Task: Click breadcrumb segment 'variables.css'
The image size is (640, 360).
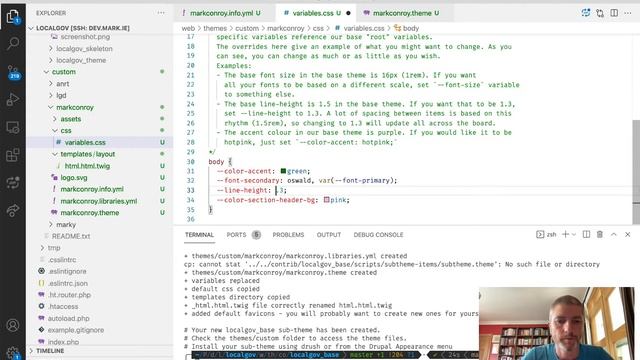Action: click(x=364, y=28)
